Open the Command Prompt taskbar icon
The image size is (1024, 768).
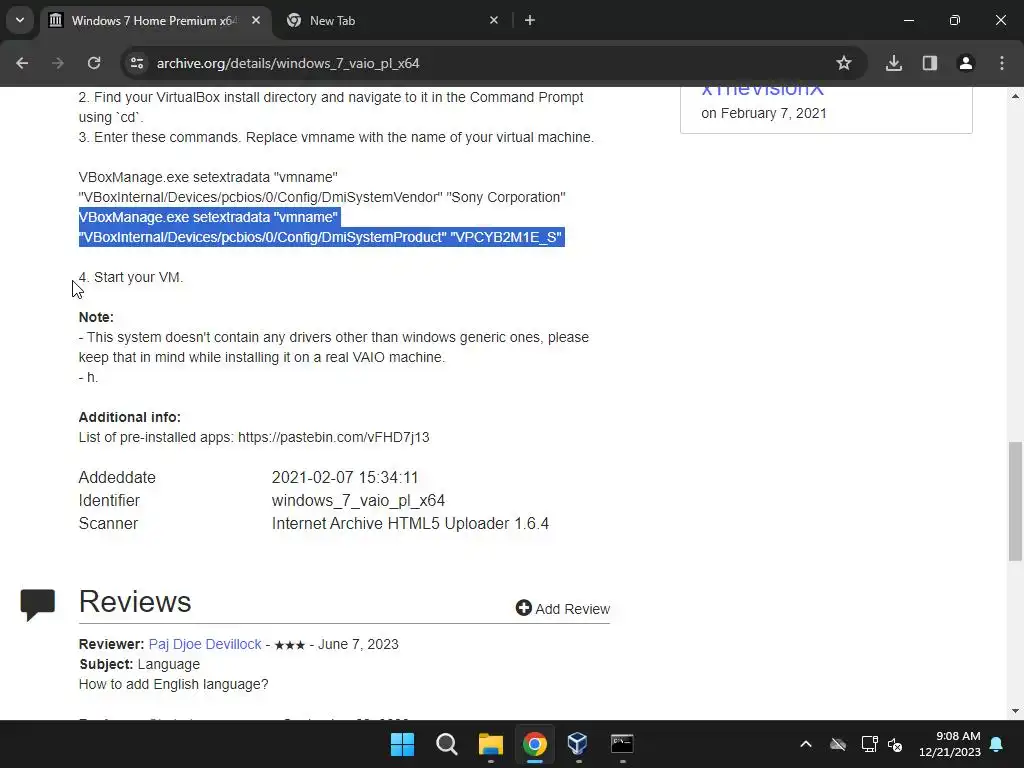pyautogui.click(x=622, y=744)
